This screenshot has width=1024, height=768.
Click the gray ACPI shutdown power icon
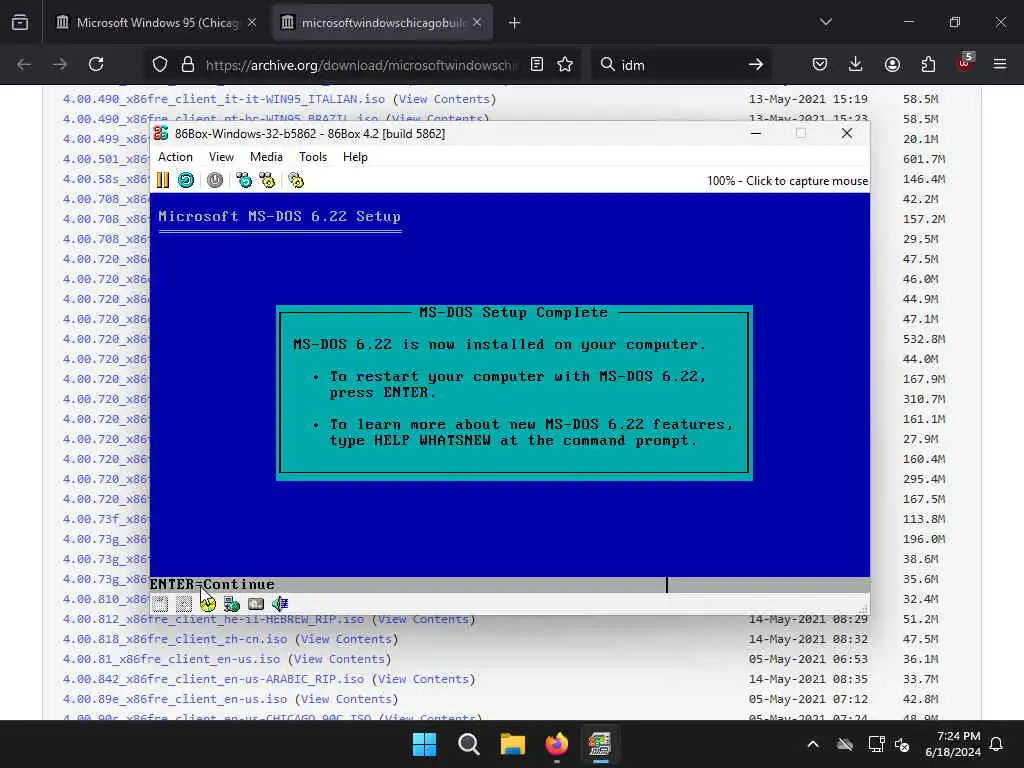pyautogui.click(x=215, y=180)
